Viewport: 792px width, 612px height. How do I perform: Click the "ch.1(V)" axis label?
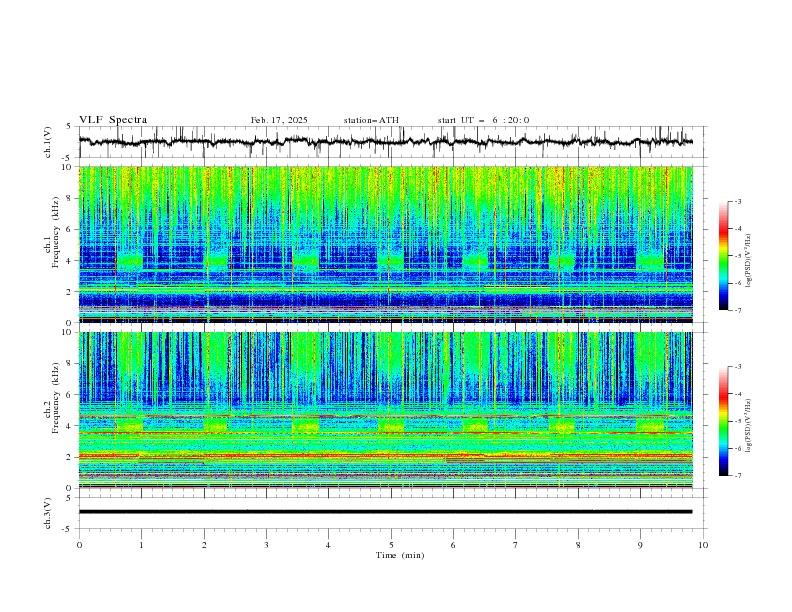pyautogui.click(x=48, y=142)
